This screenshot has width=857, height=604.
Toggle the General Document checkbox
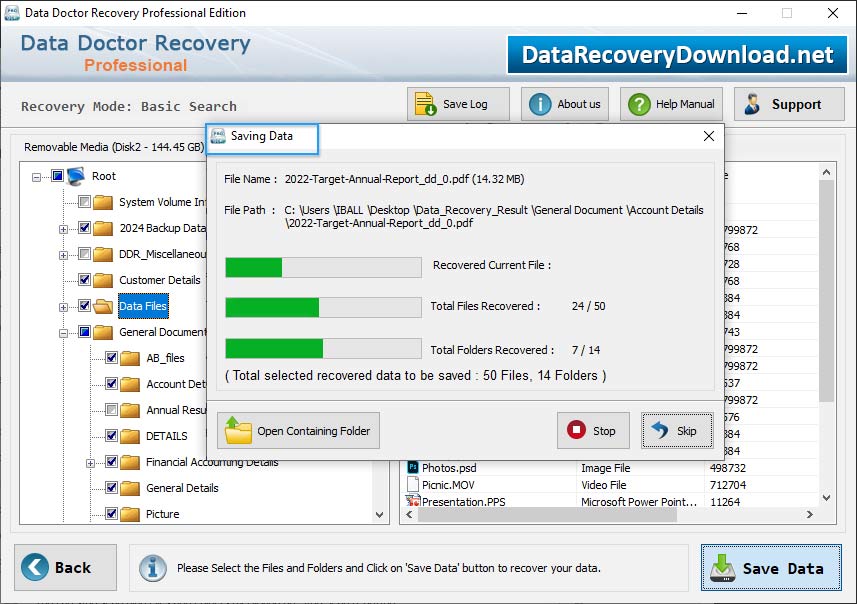coord(84,331)
